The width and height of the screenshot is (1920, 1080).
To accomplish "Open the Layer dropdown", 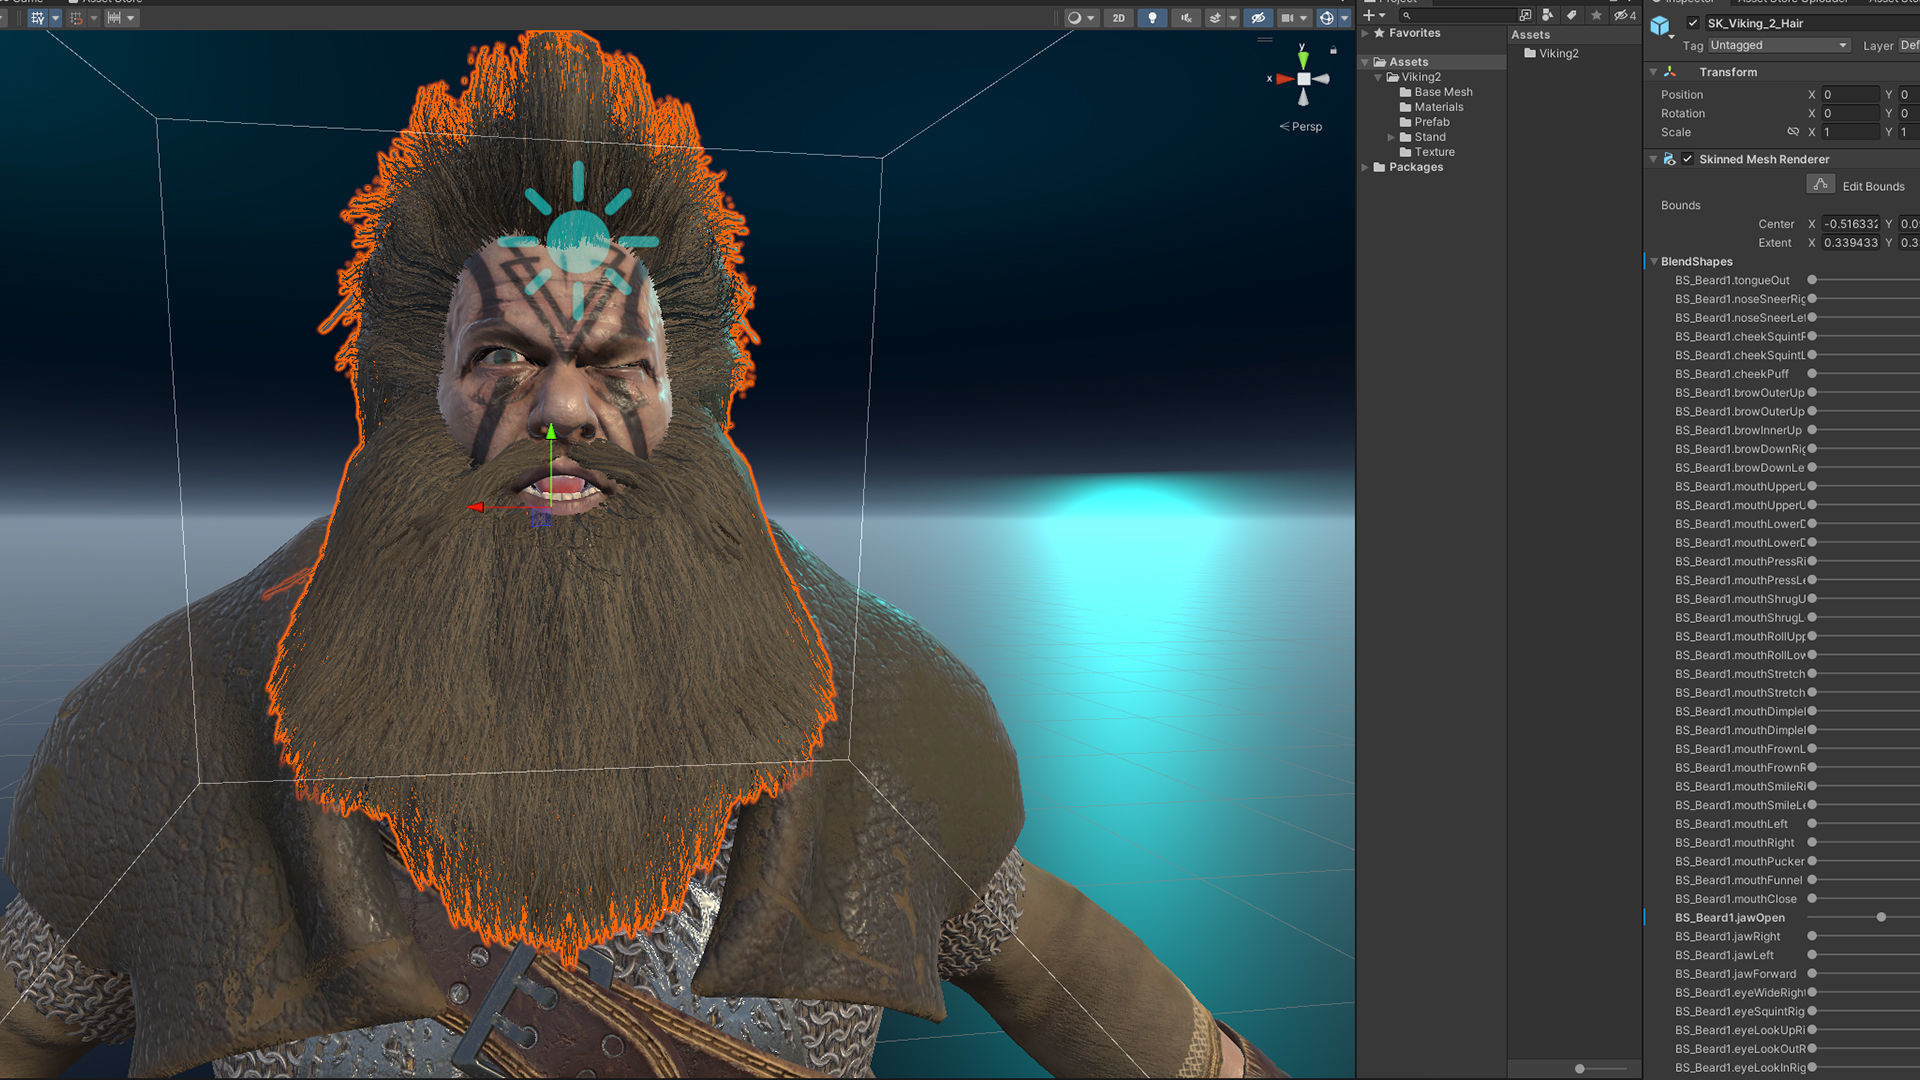I will point(1908,45).
